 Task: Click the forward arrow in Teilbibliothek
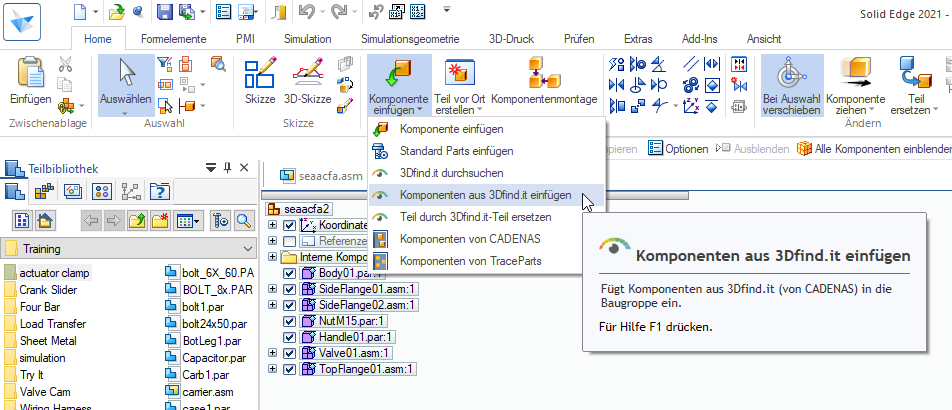(x=113, y=221)
